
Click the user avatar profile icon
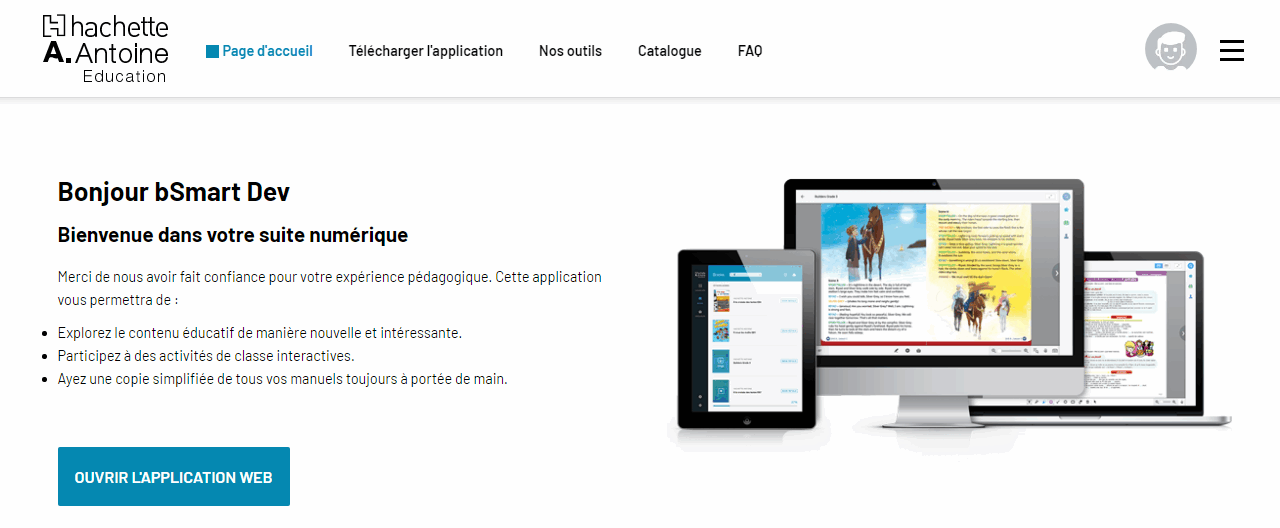pyautogui.click(x=1171, y=48)
